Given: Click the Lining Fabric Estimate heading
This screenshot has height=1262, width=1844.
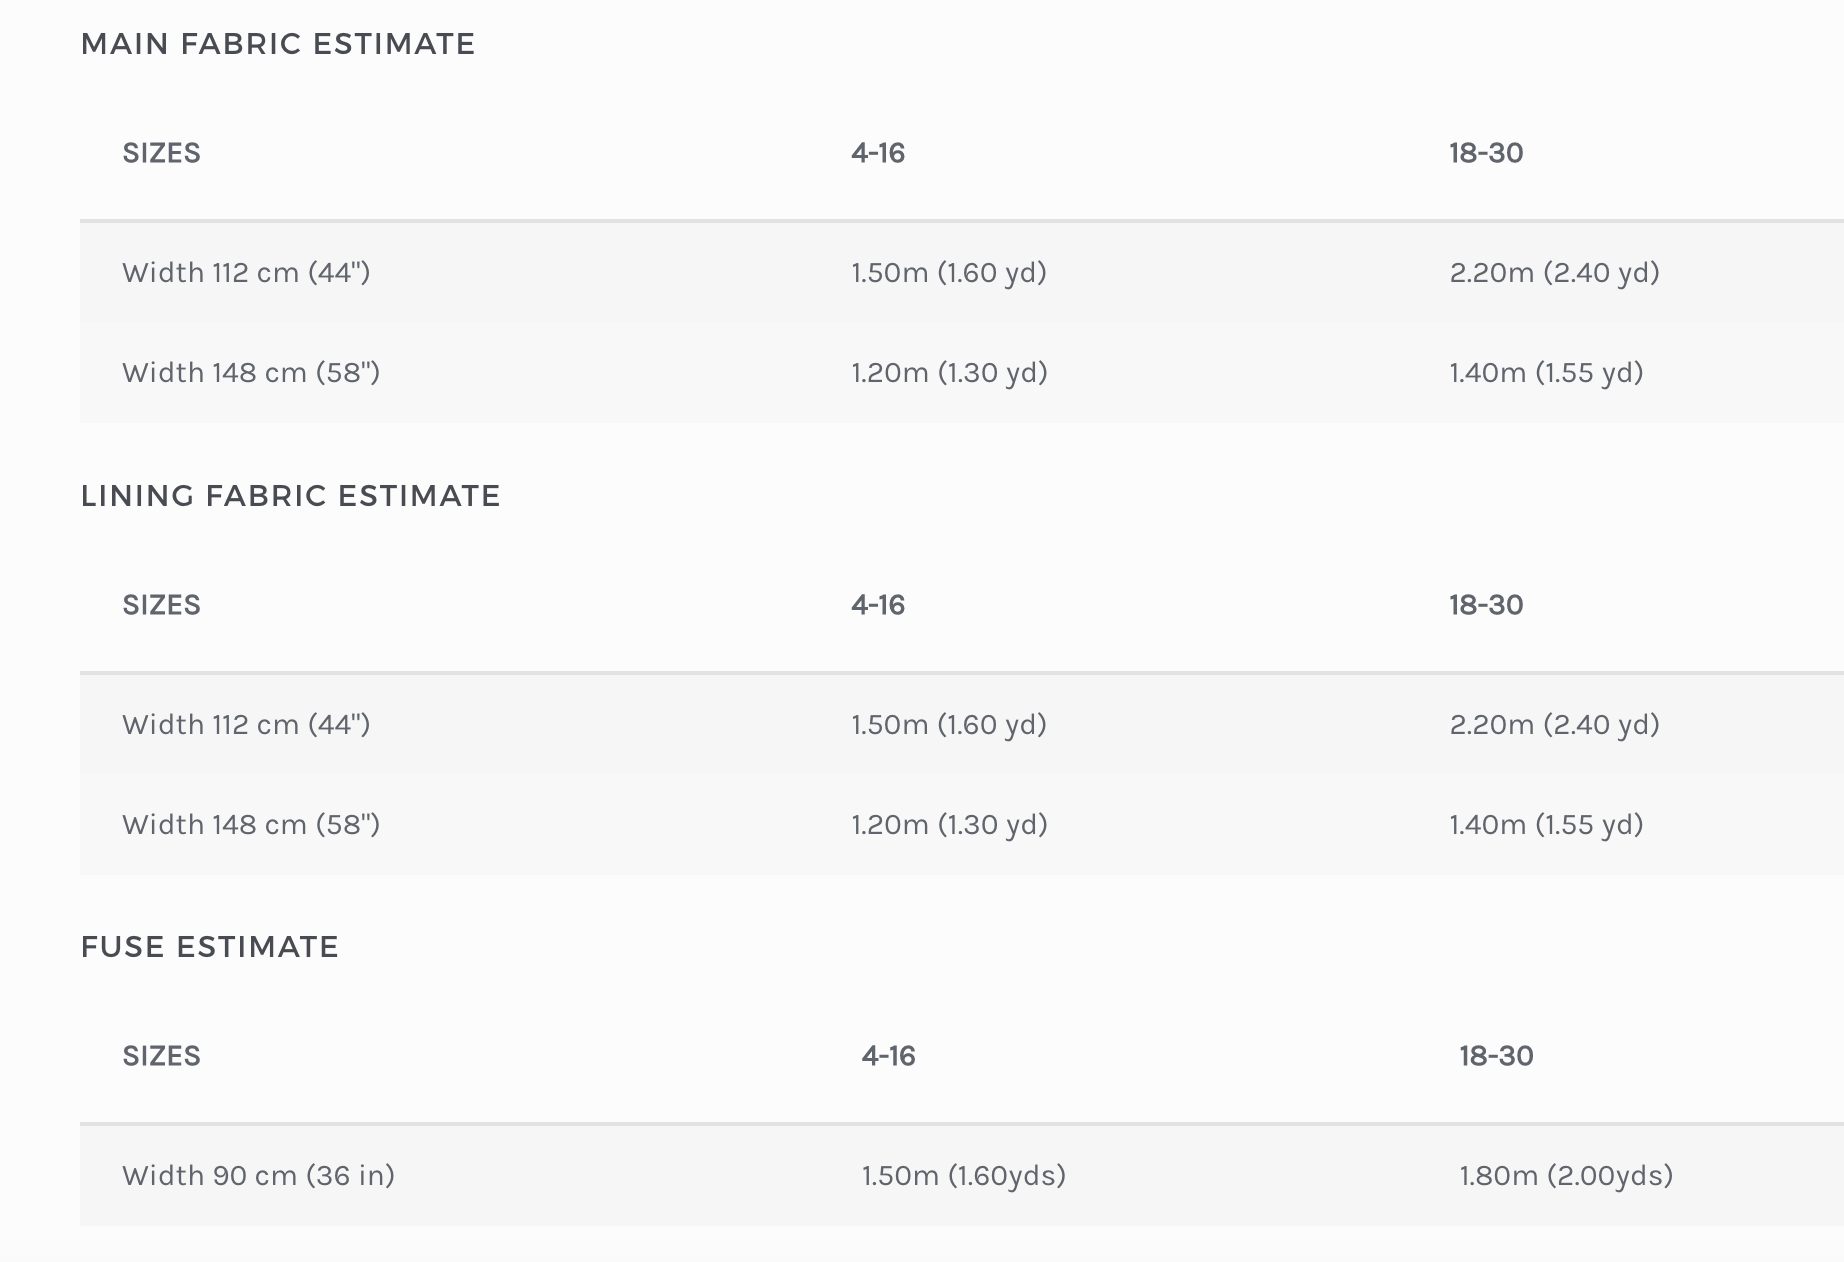Looking at the screenshot, I should pyautogui.click(x=290, y=496).
